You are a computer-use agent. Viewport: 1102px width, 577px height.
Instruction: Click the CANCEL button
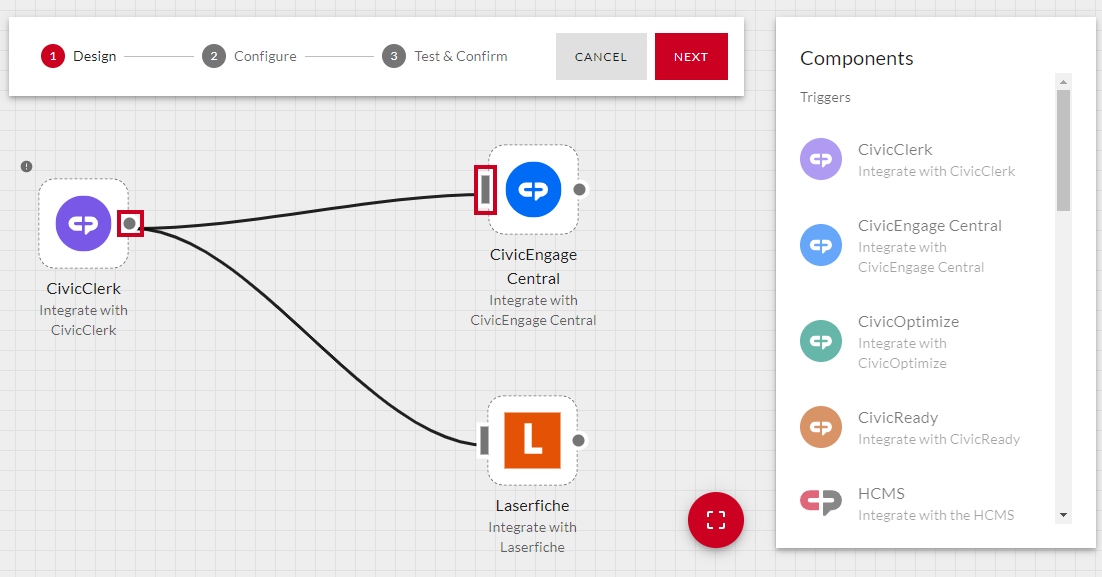[x=601, y=56]
